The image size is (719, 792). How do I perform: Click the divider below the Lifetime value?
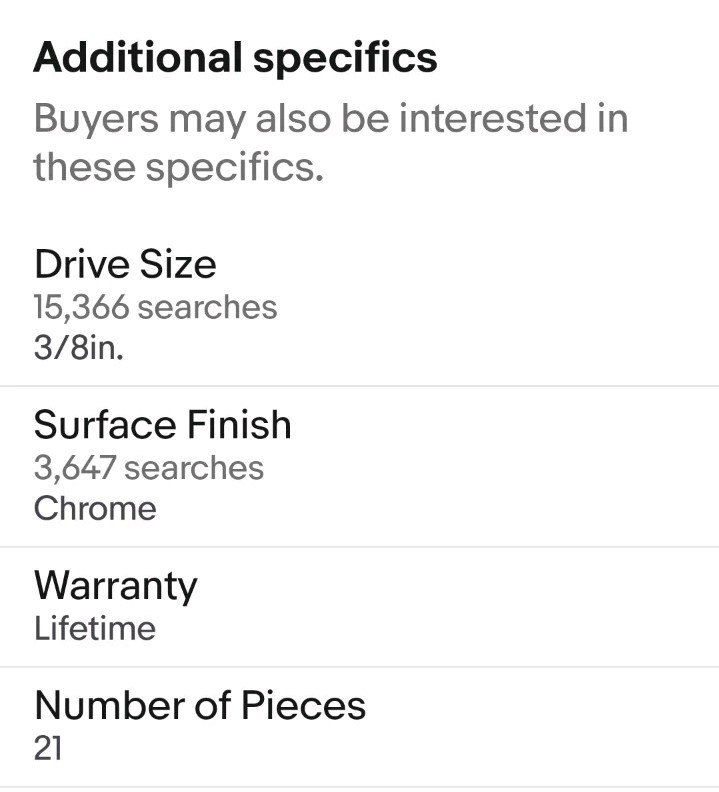point(359,667)
